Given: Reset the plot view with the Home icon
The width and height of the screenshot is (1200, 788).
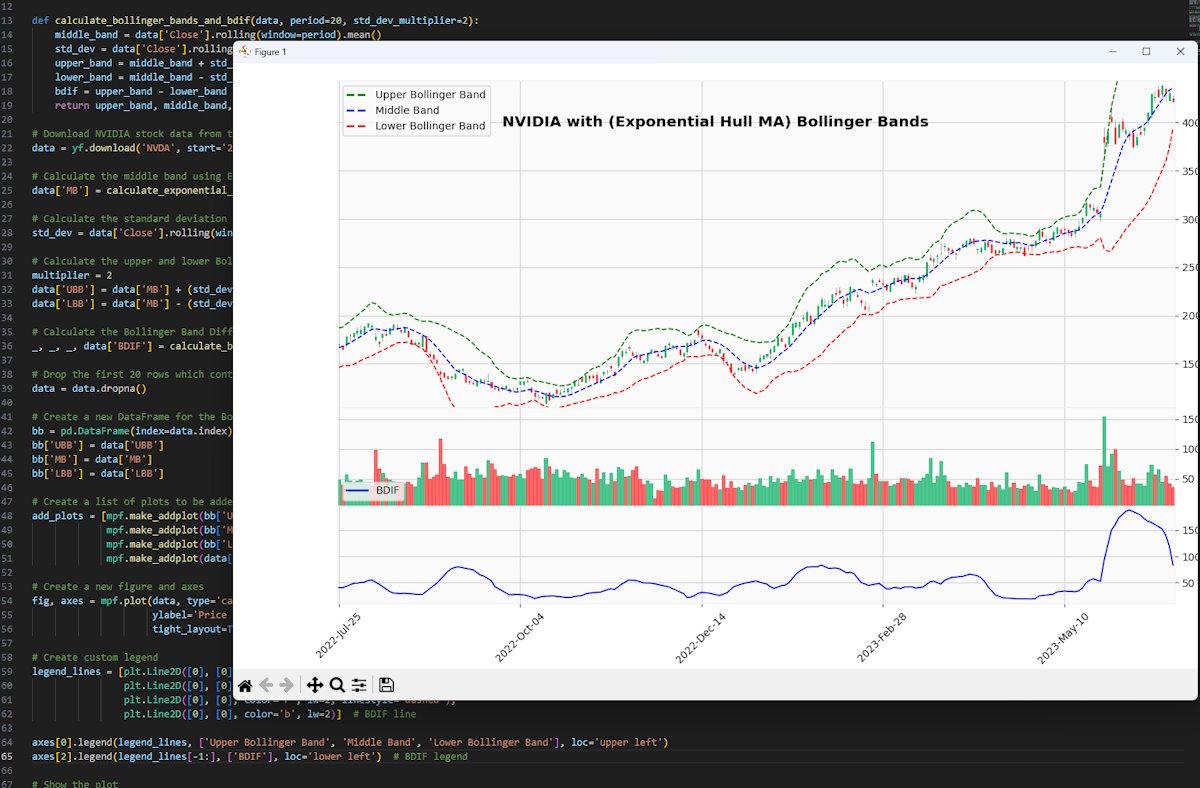Looking at the screenshot, I should coord(245,685).
